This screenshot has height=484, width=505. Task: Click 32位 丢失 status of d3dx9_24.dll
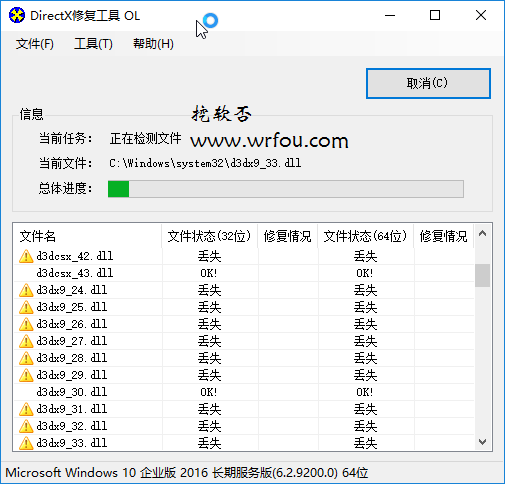tap(209, 290)
